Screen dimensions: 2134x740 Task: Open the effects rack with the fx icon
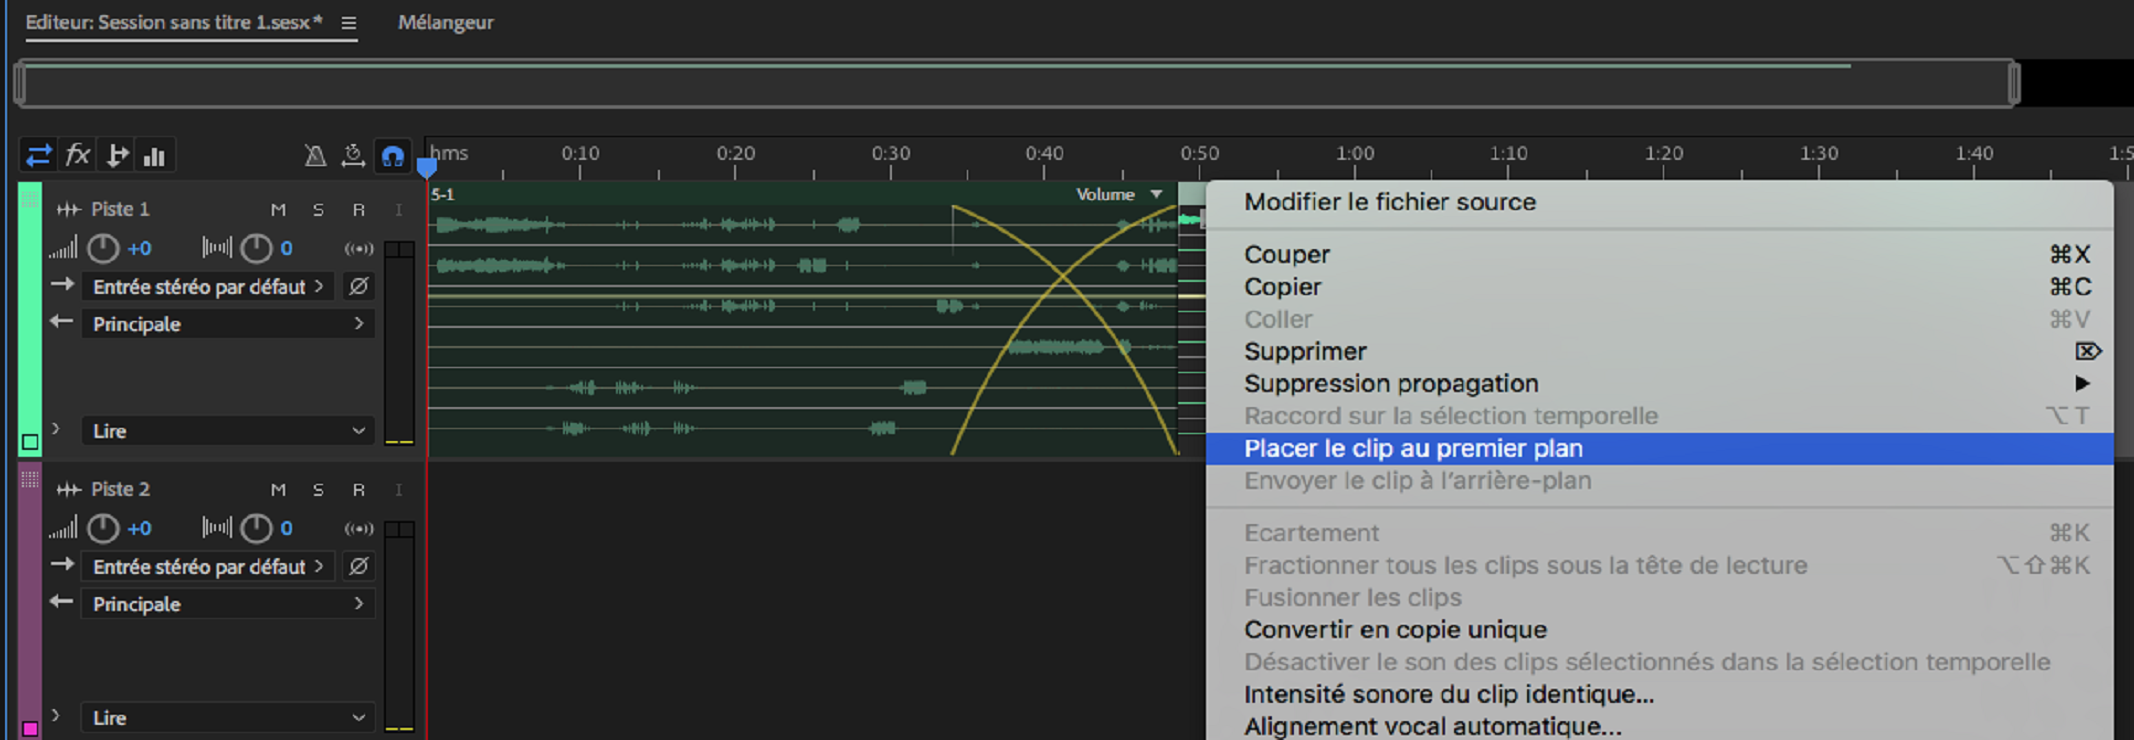tap(77, 154)
